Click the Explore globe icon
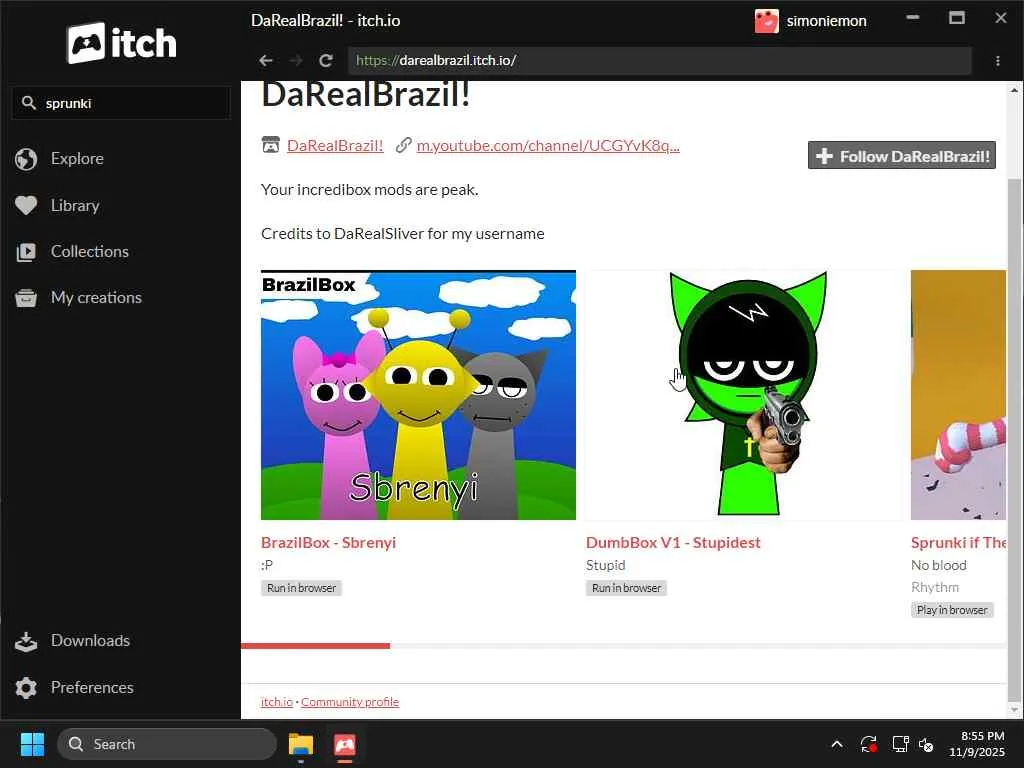 coord(26,159)
